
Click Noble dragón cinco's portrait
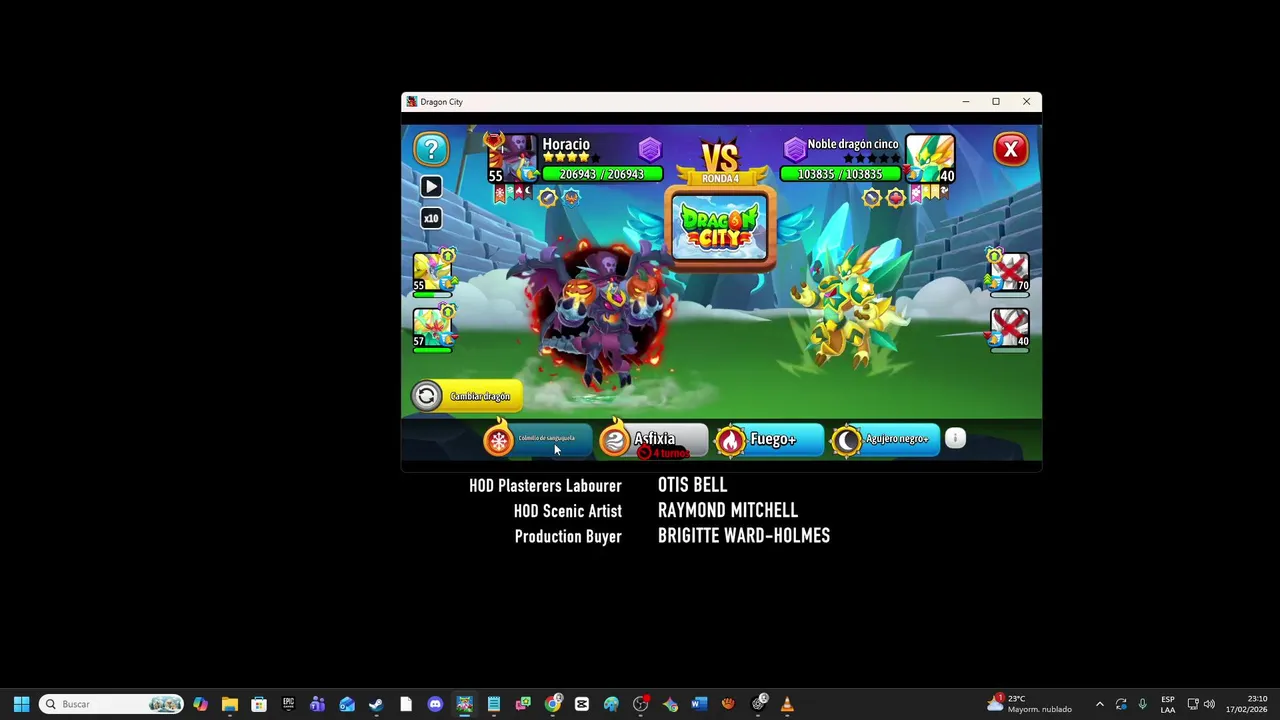click(x=930, y=158)
